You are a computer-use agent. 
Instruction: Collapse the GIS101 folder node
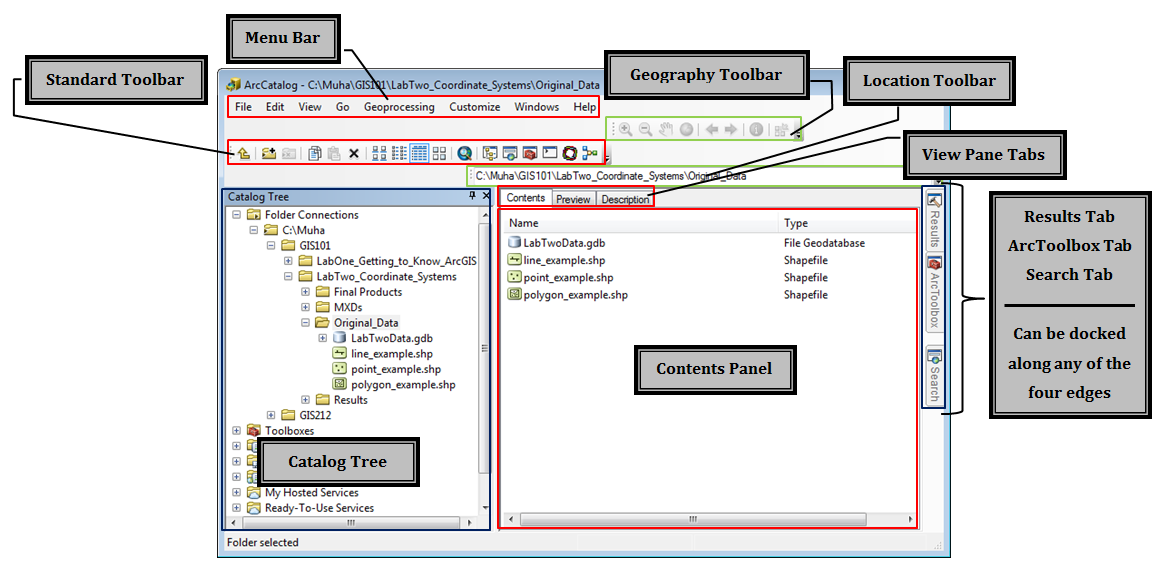(x=271, y=245)
